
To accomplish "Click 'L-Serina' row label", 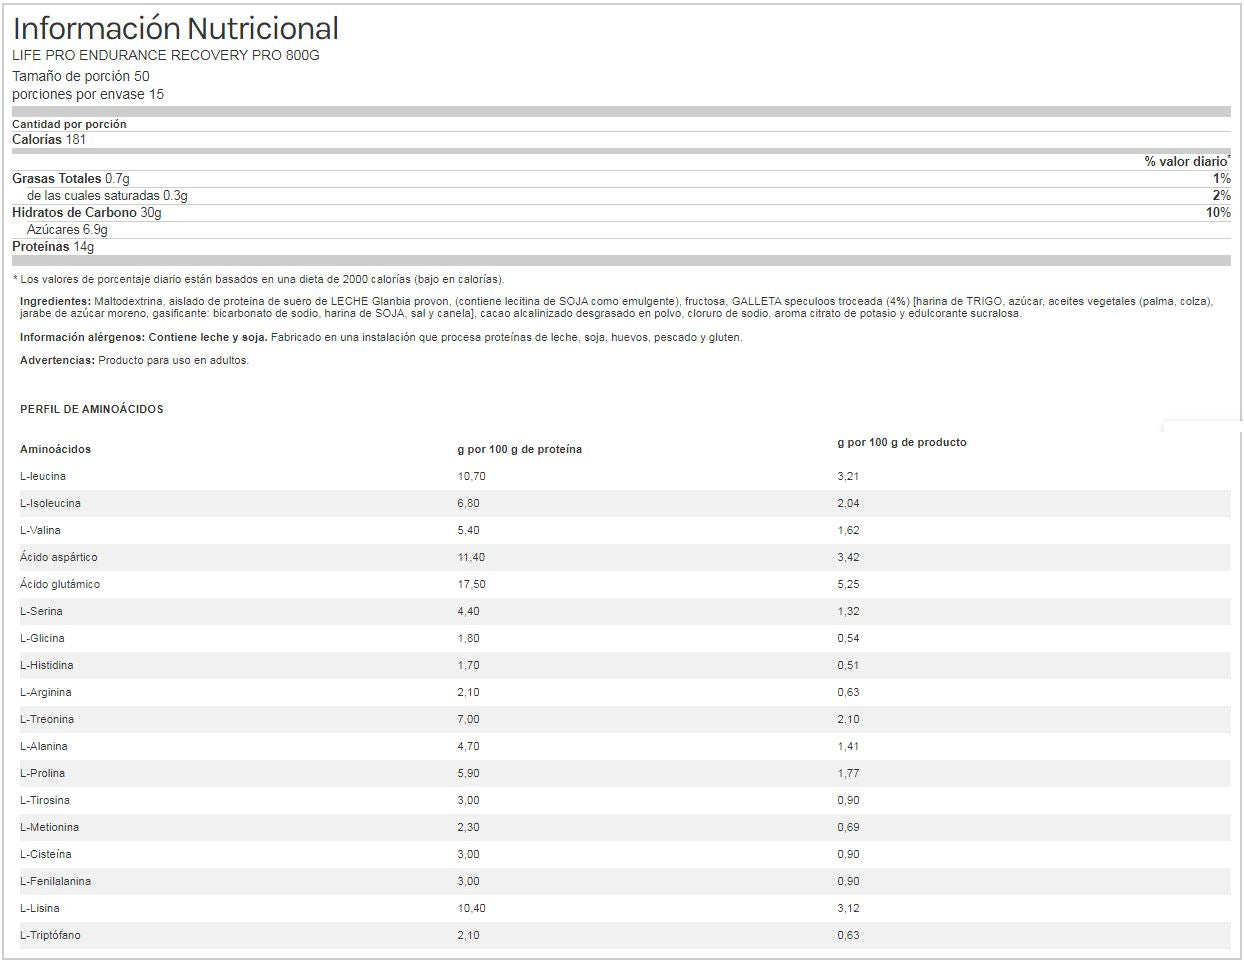I will click(41, 611).
